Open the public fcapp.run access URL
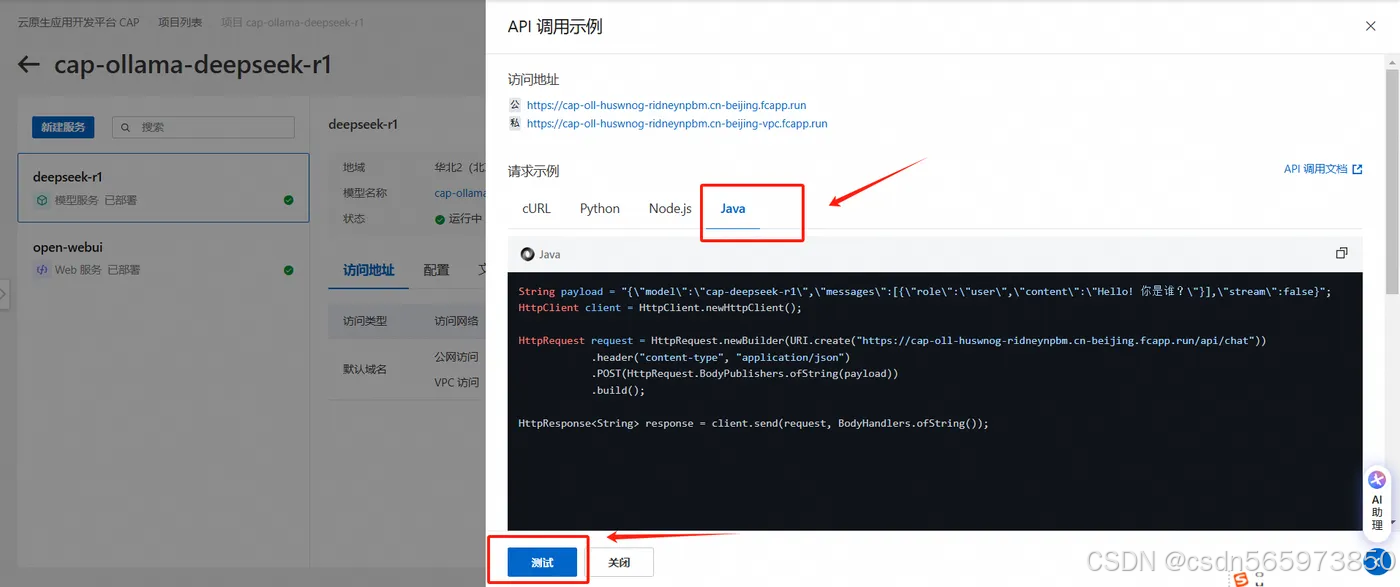 [x=666, y=105]
